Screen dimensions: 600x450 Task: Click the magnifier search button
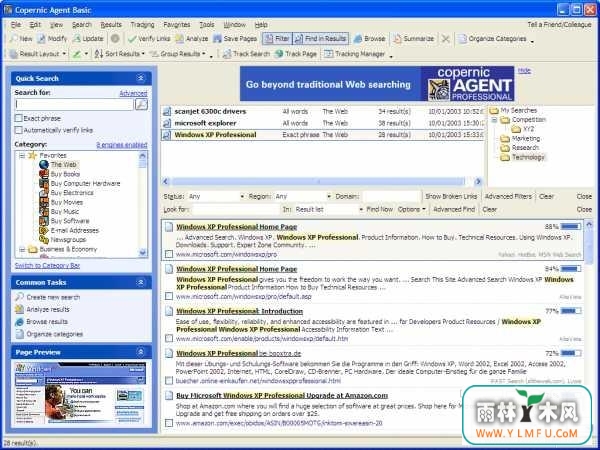141,104
